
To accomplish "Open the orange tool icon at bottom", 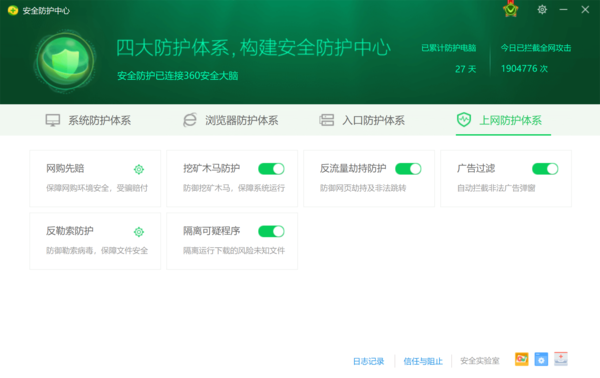I will 522,359.
